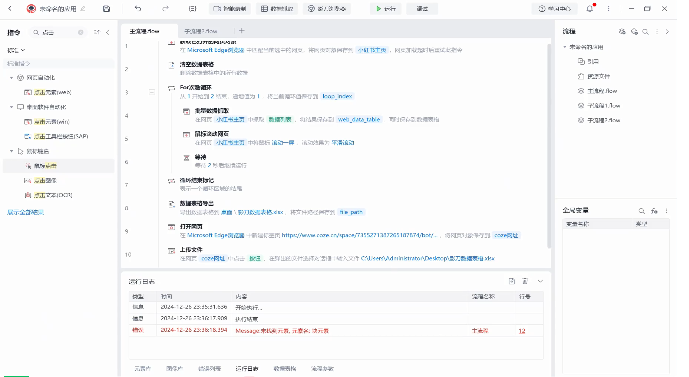Click the hourglass wait step icon
Viewport: 689px width, 377px height.
tap(186, 157)
